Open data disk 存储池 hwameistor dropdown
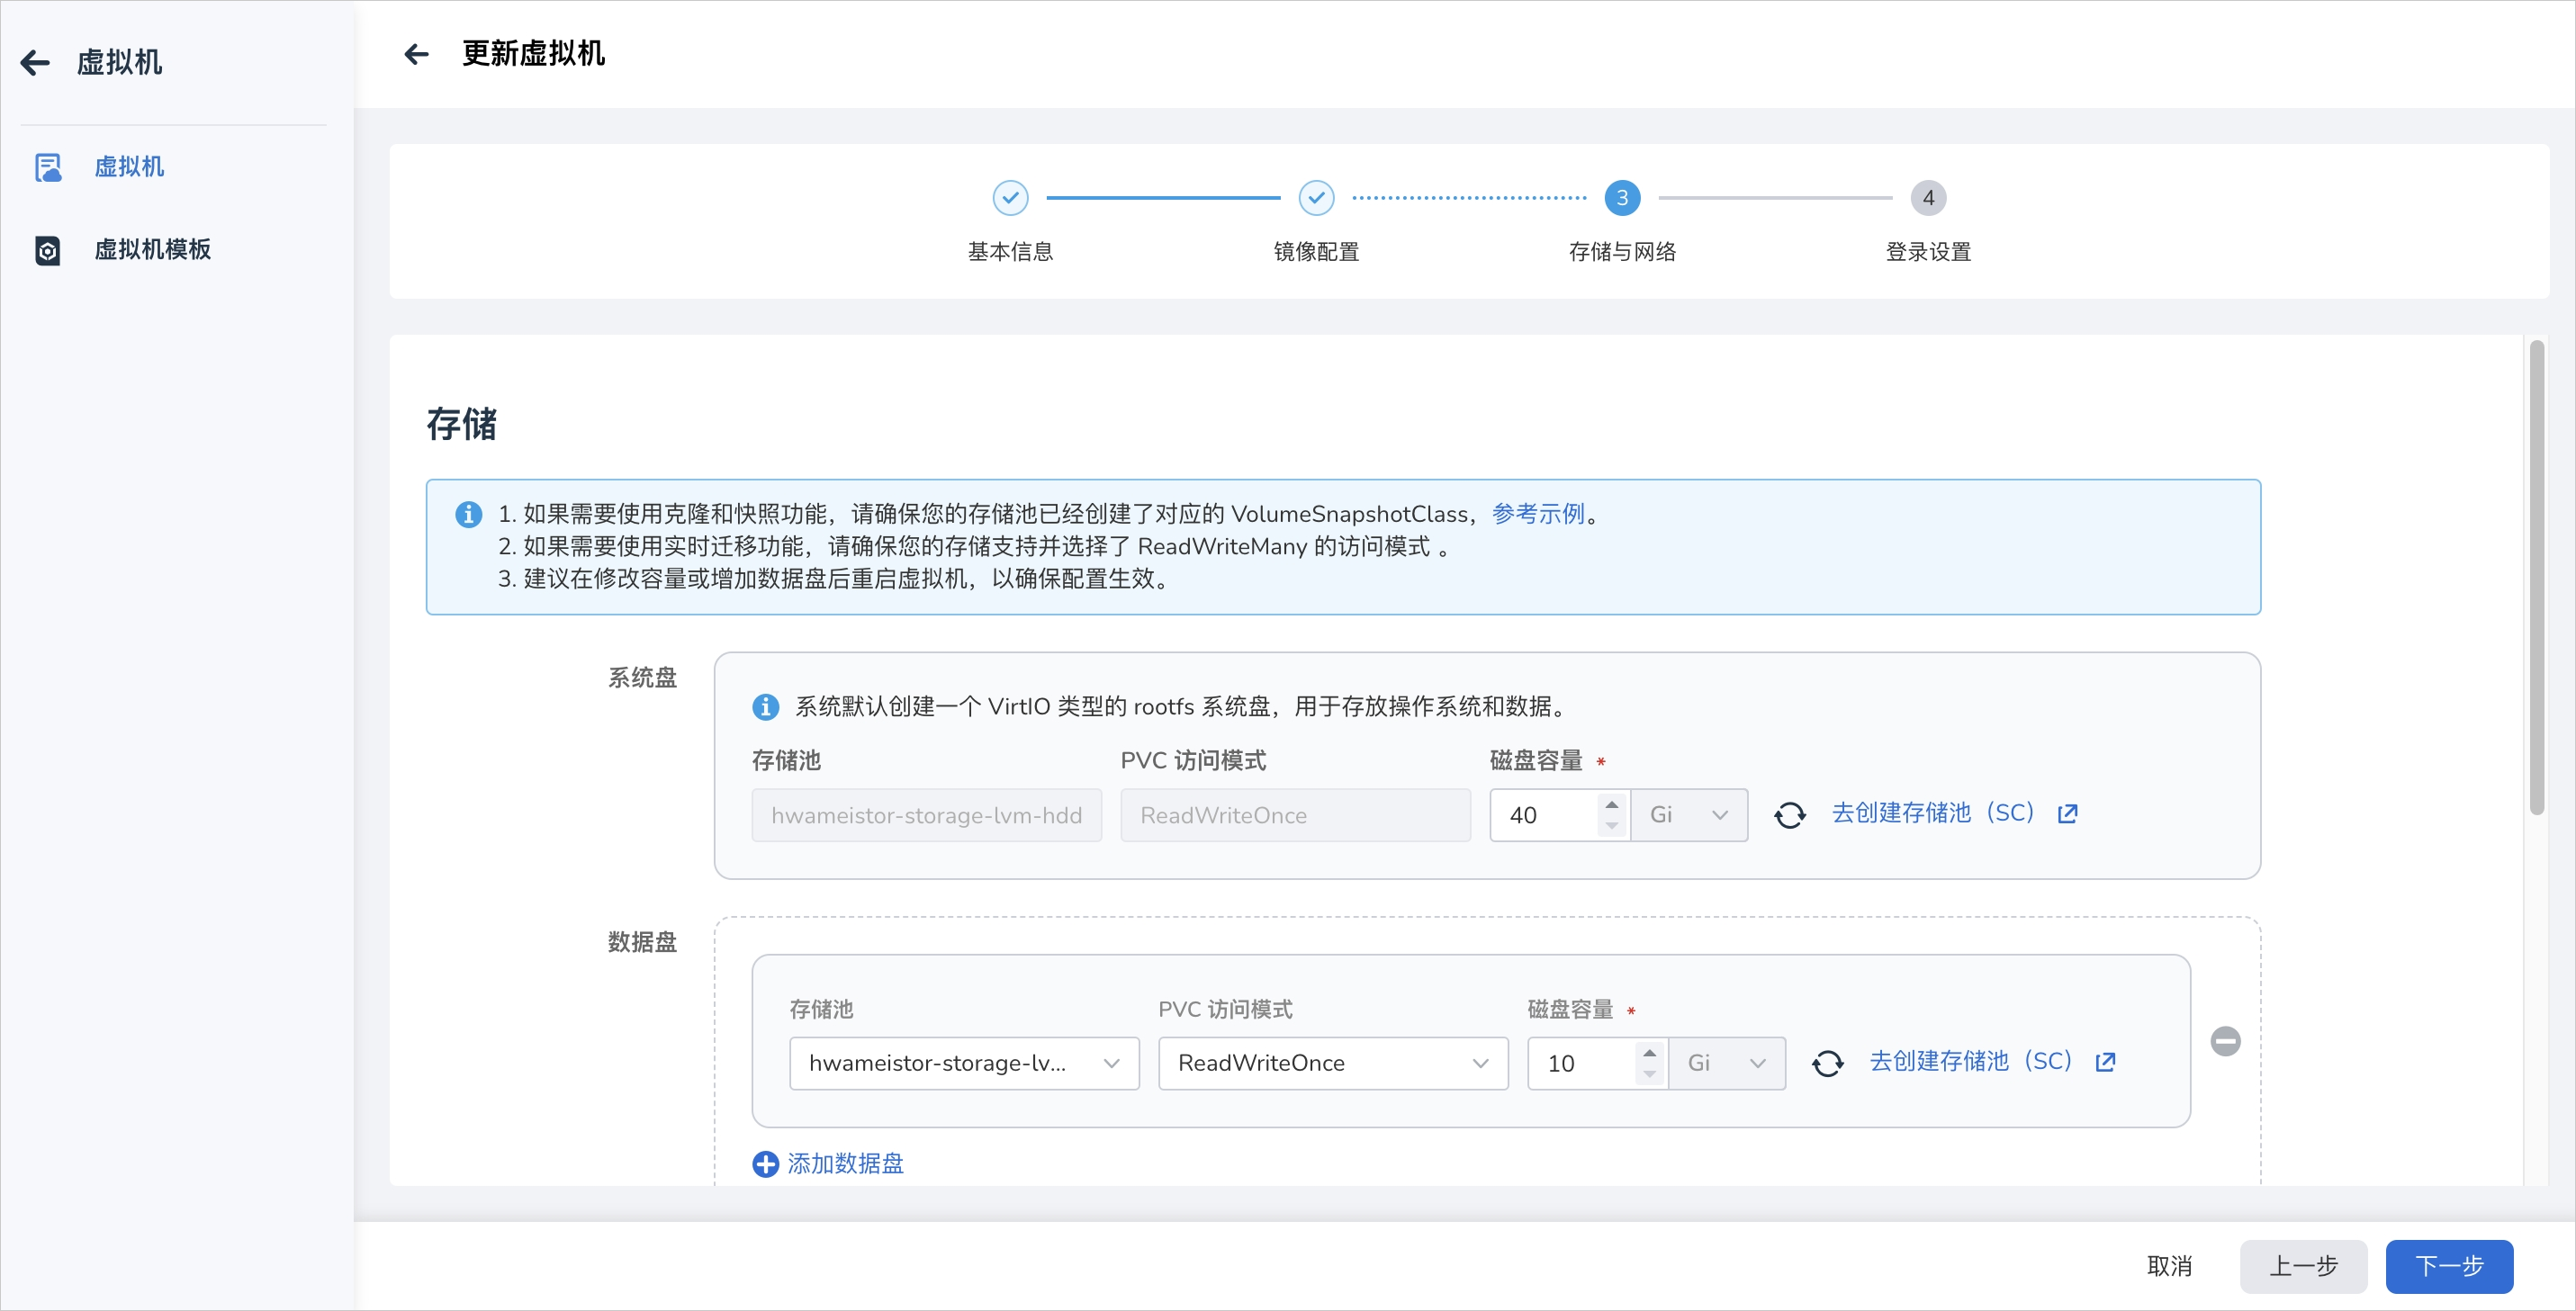 (964, 1063)
